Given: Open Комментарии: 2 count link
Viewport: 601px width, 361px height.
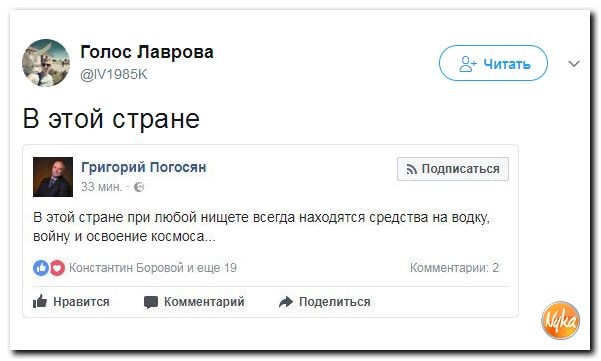Looking at the screenshot, I should (x=454, y=267).
